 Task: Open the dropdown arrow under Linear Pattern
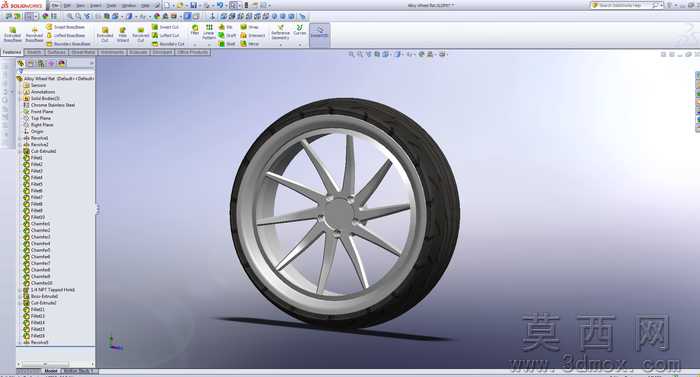tap(209, 45)
